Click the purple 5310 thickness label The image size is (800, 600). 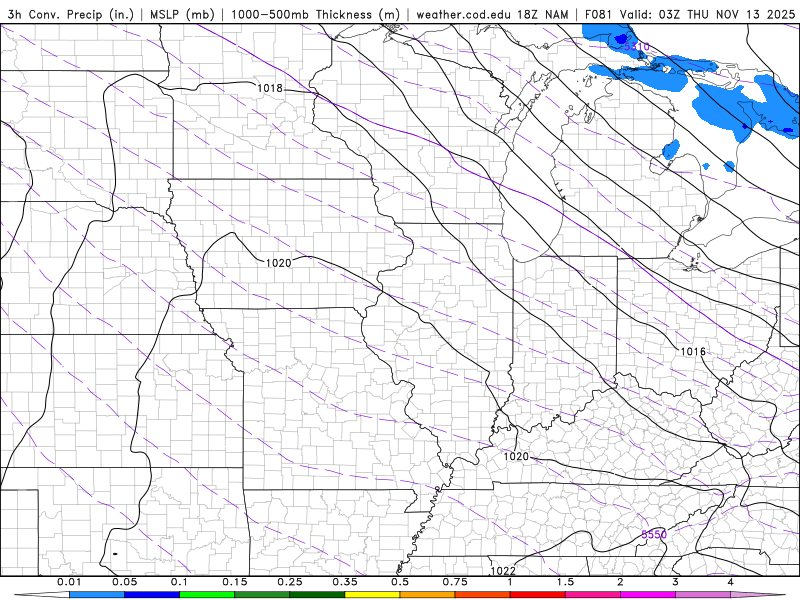click(x=637, y=46)
